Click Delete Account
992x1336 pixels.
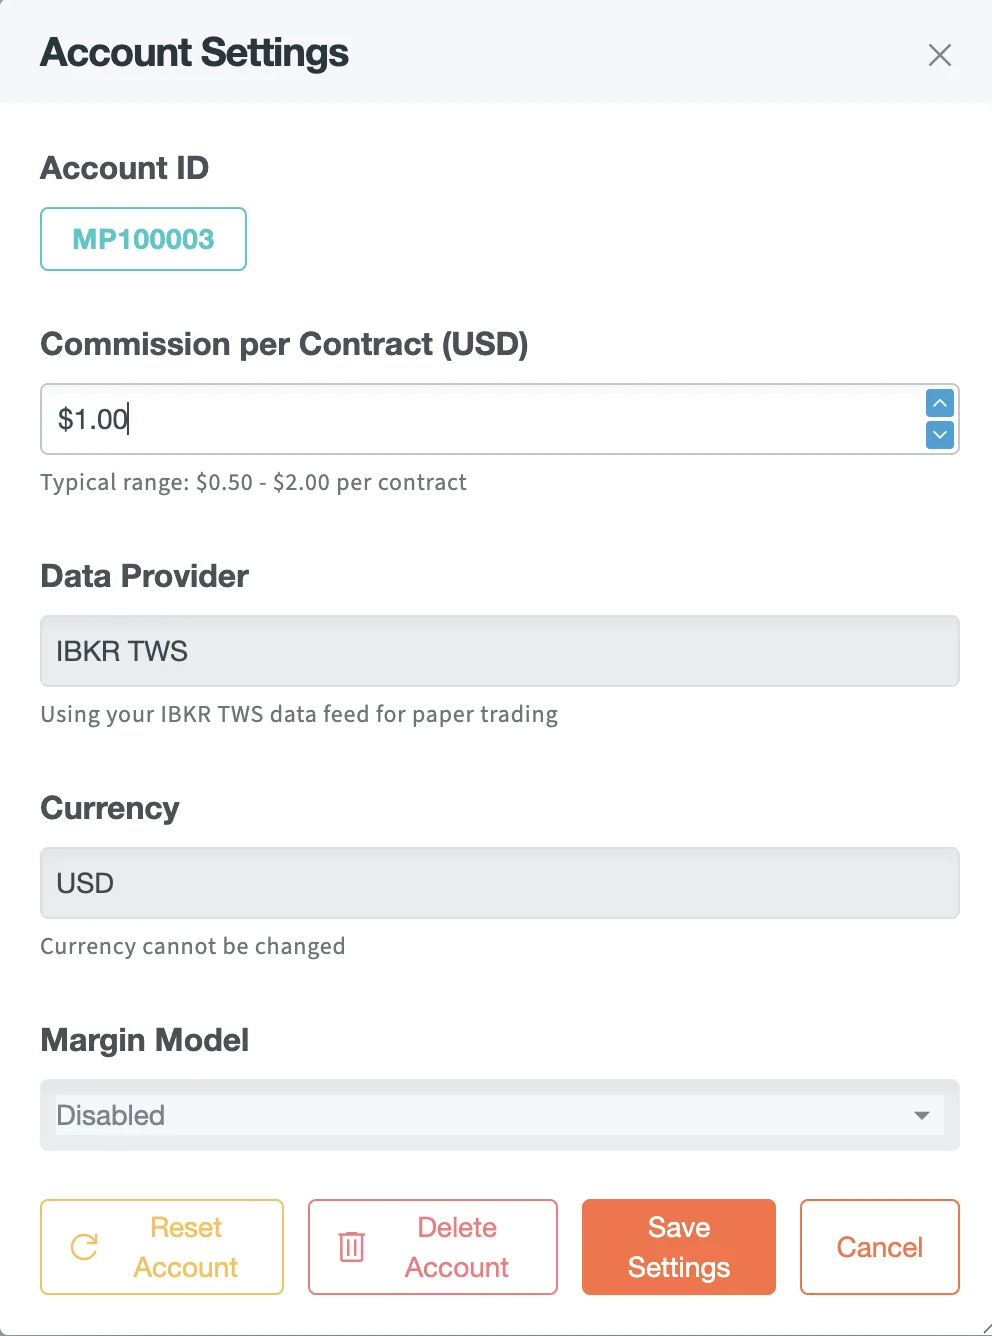(432, 1247)
